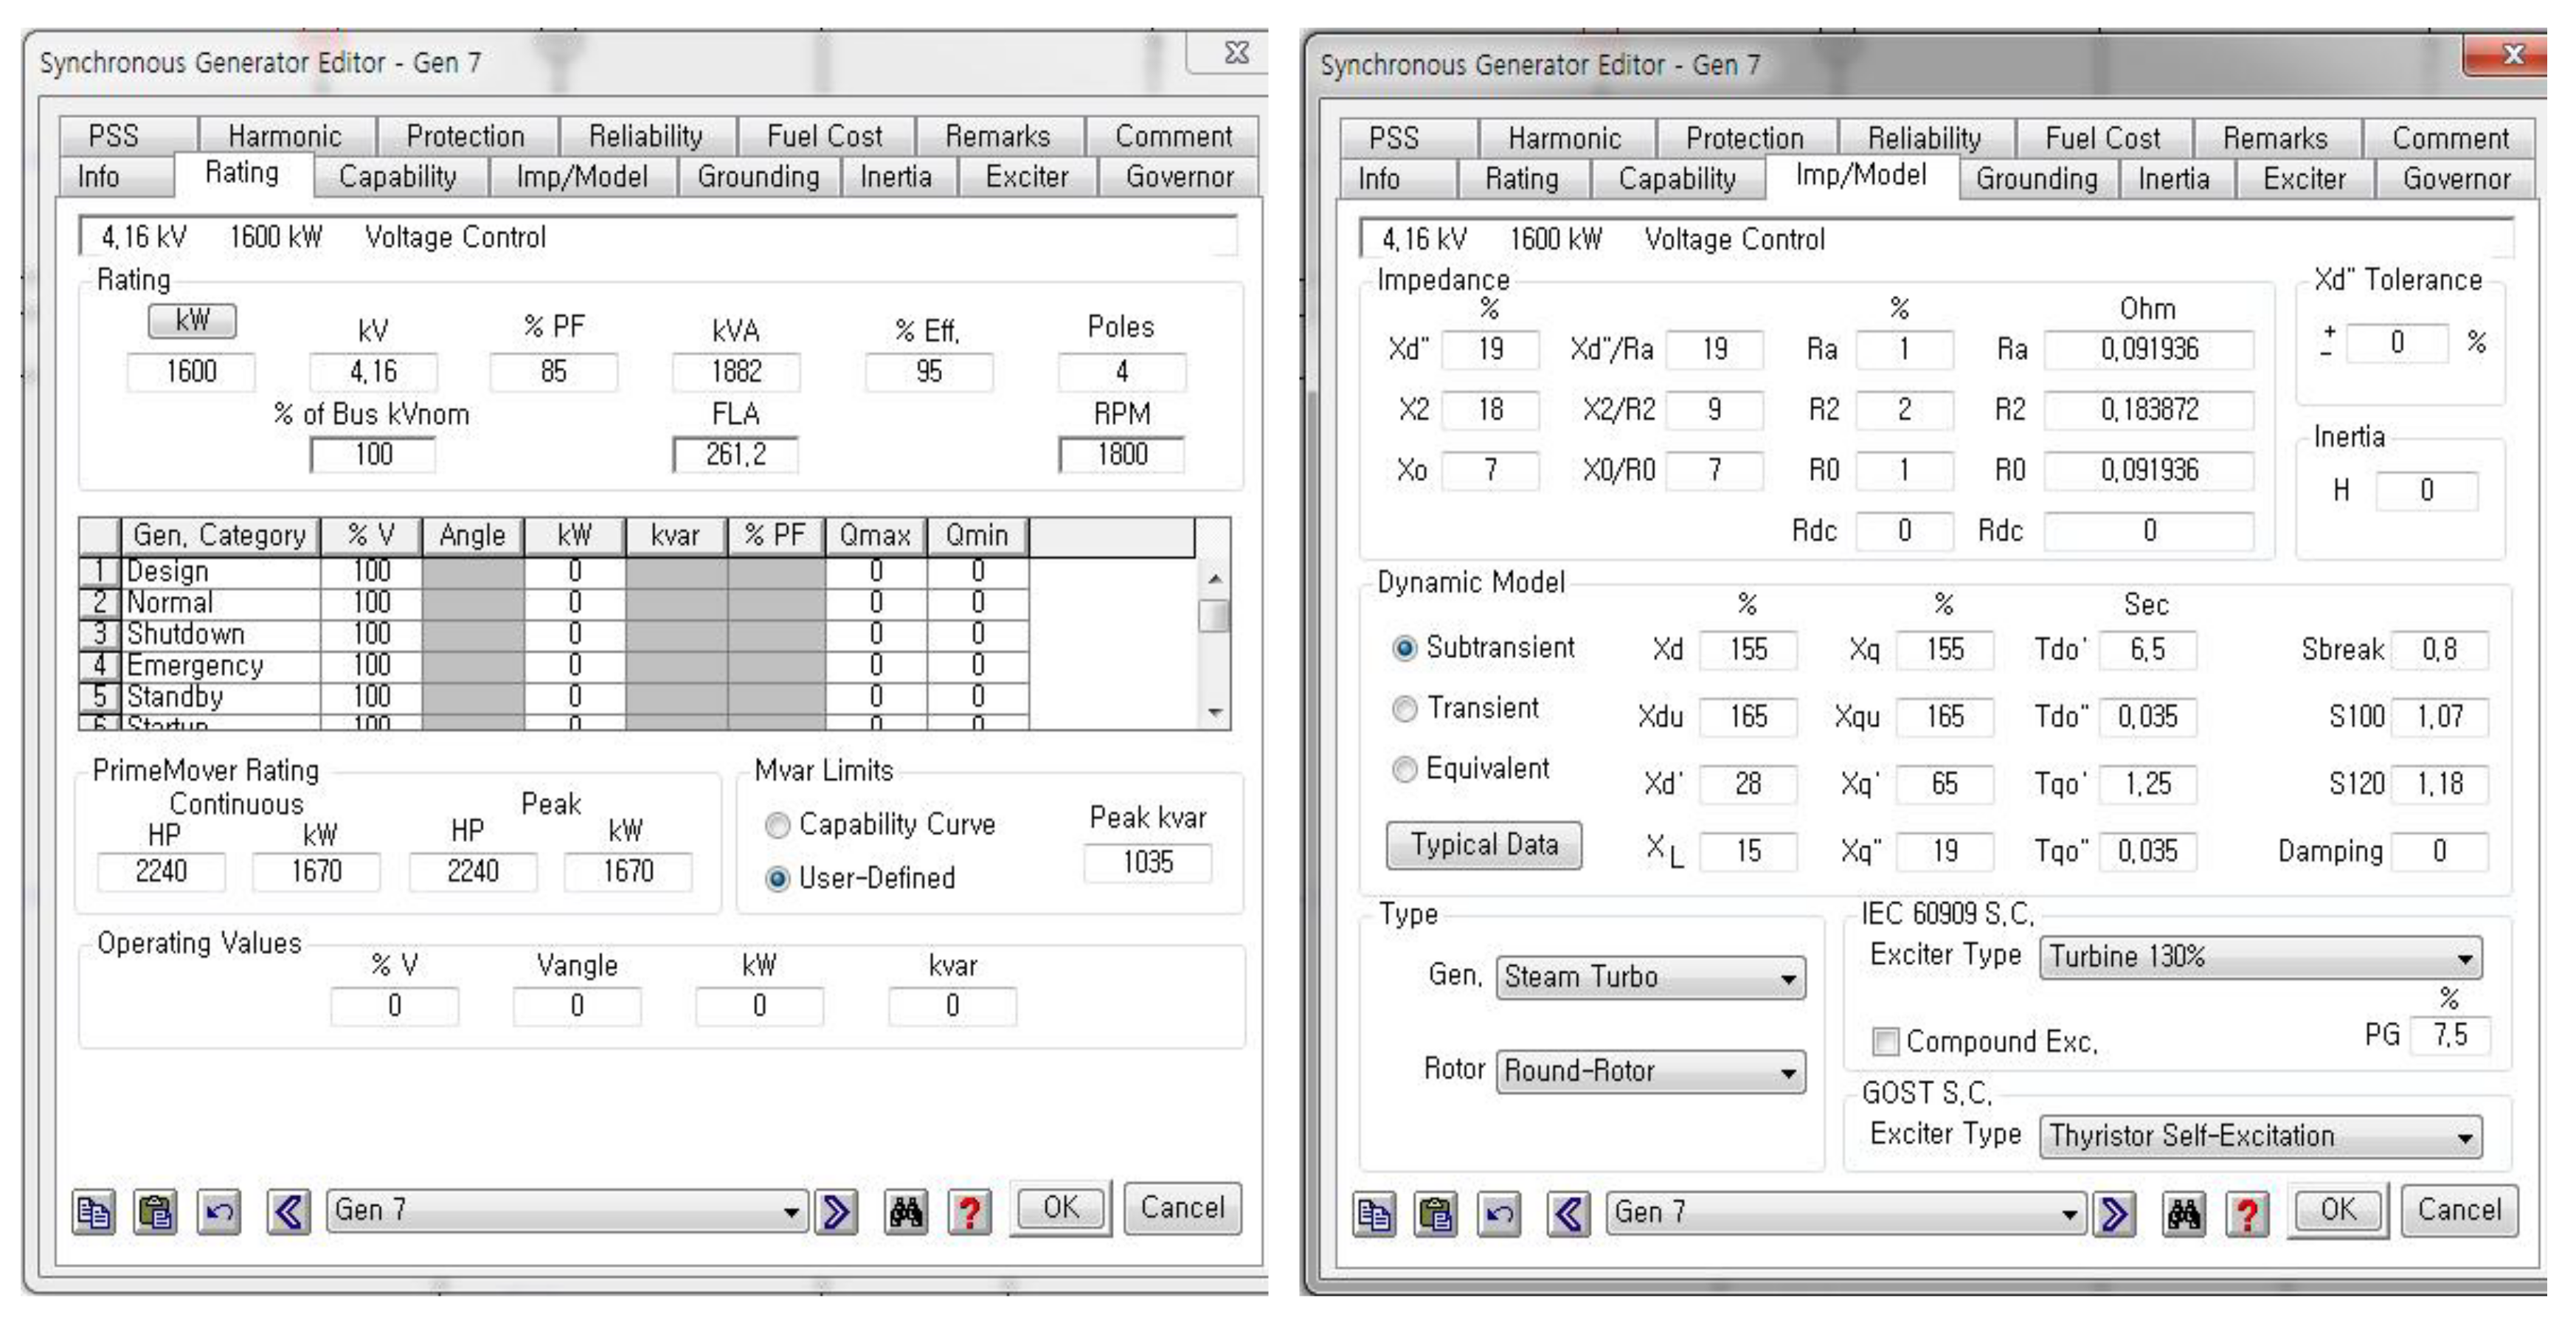Screen dimensions: 2576x1323
Task: Select the Capability Curve radio button
Action: (x=777, y=825)
